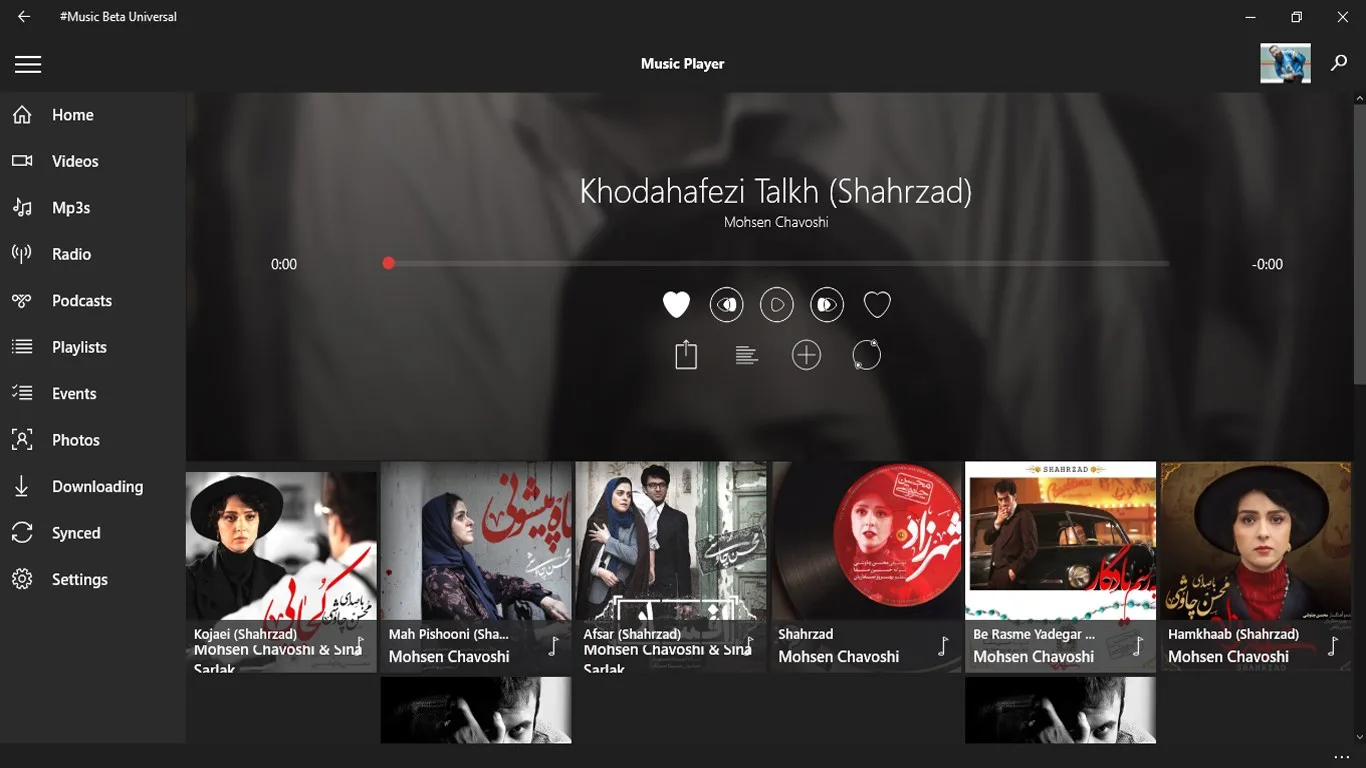This screenshot has height=768, width=1366.
Task: Click the Photos portrait icon
Action: (x=22, y=440)
